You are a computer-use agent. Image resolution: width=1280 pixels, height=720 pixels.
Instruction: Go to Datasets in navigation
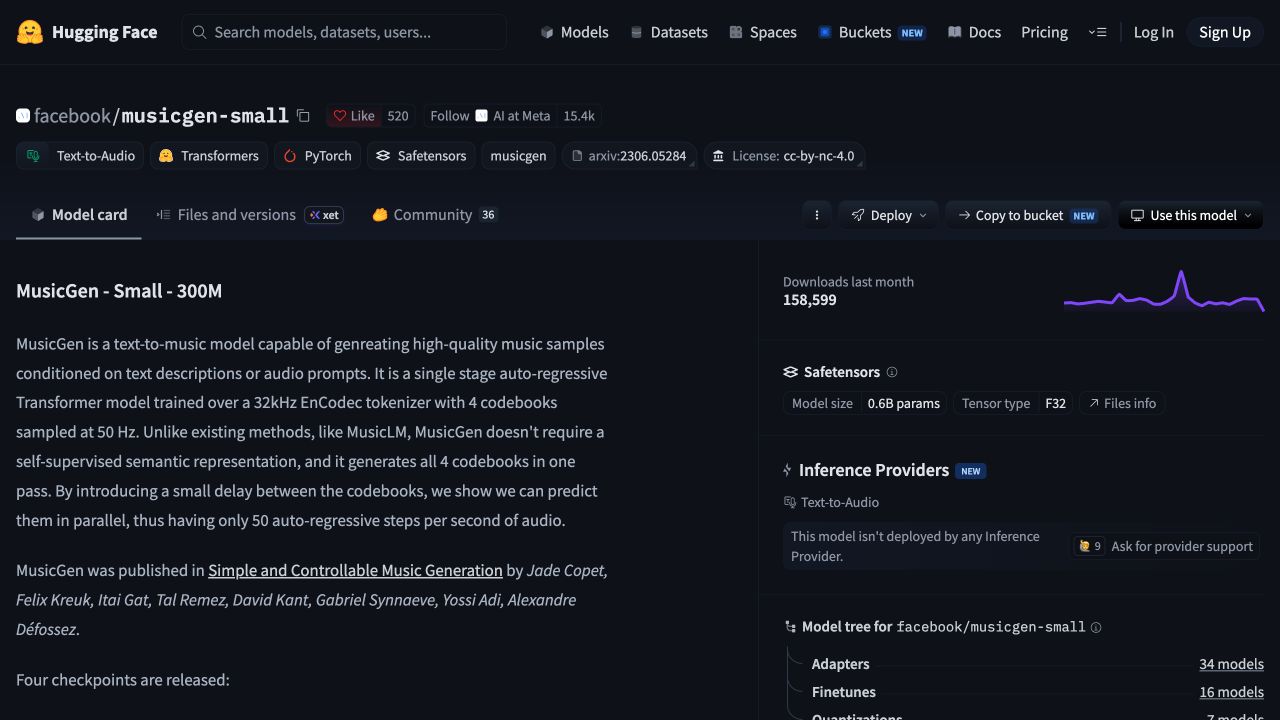(x=669, y=32)
